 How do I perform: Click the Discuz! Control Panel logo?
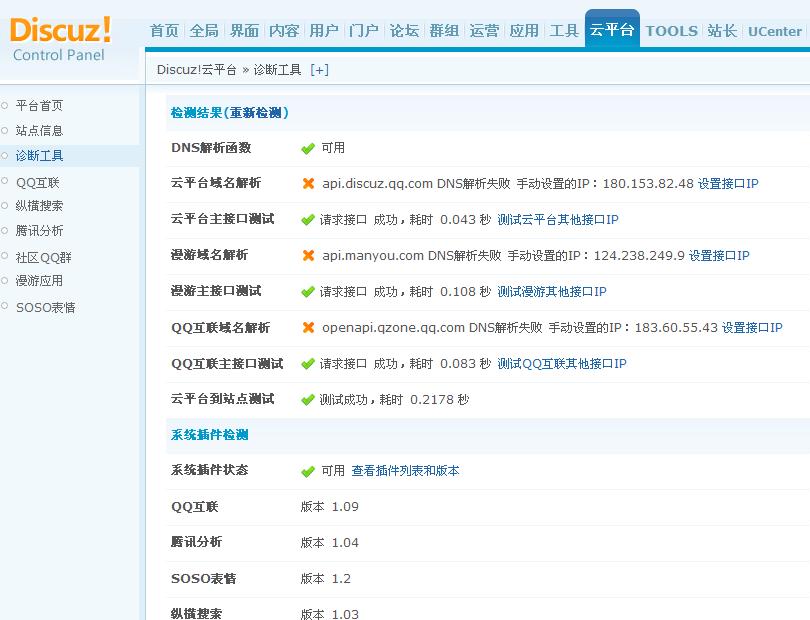60,38
